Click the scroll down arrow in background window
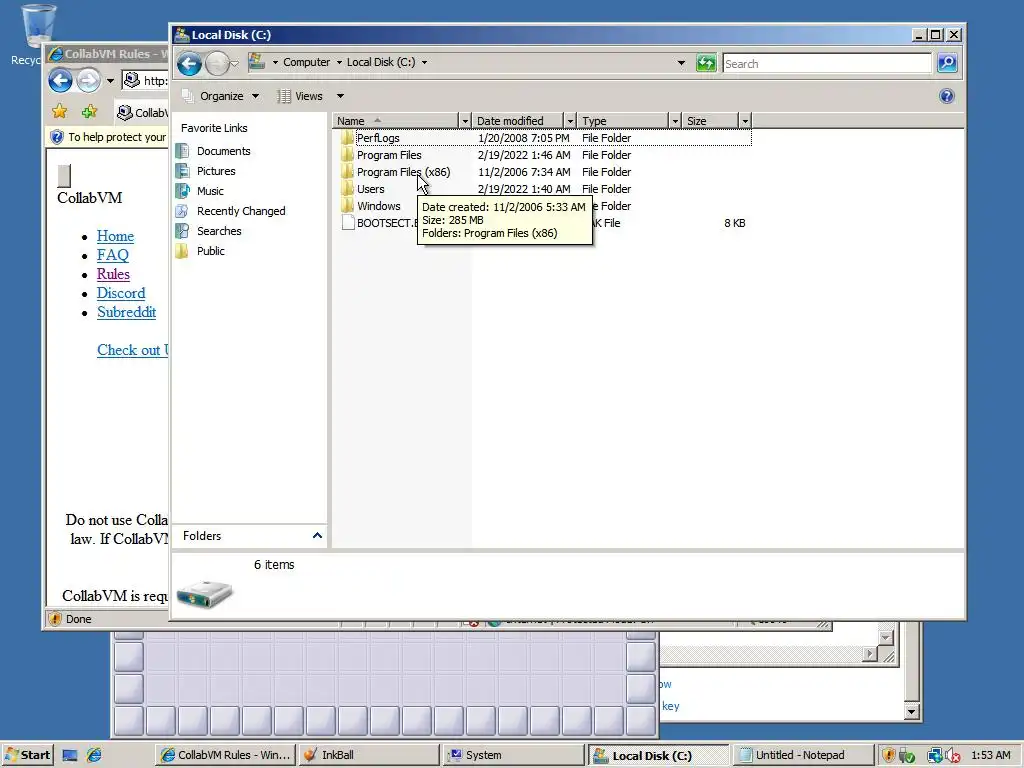 912,711
